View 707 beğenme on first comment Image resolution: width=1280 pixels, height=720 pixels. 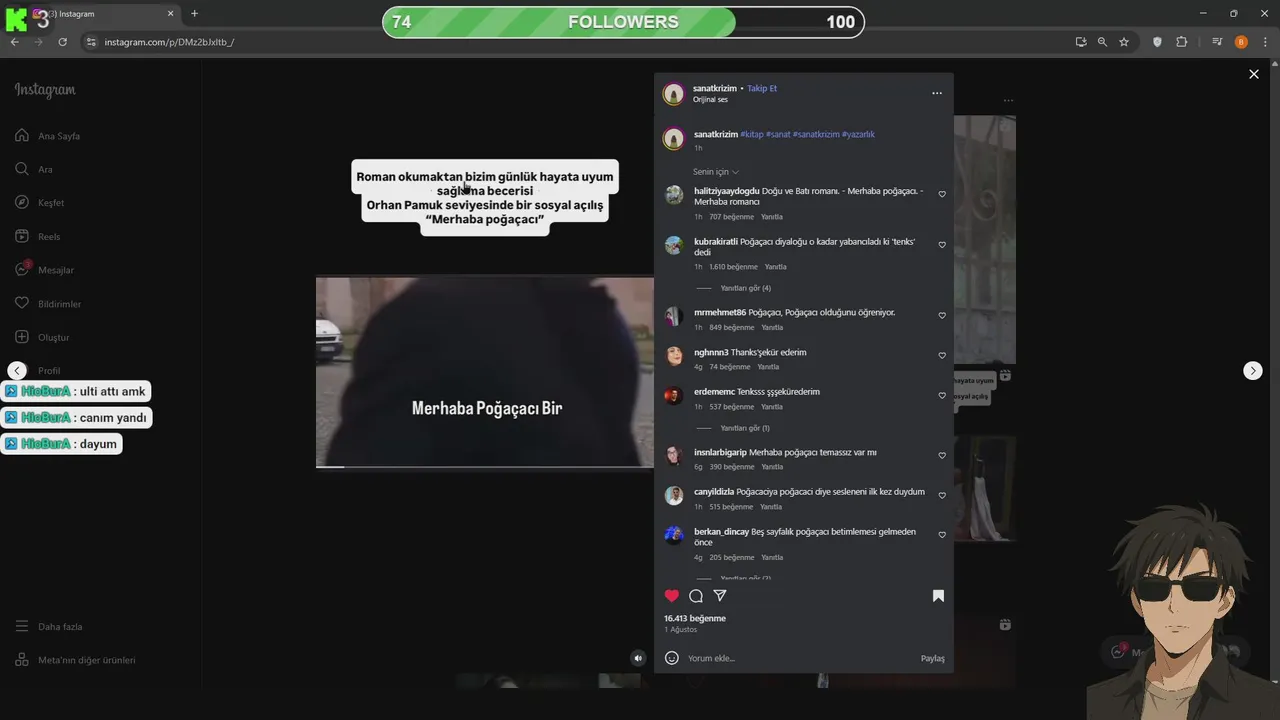(731, 217)
